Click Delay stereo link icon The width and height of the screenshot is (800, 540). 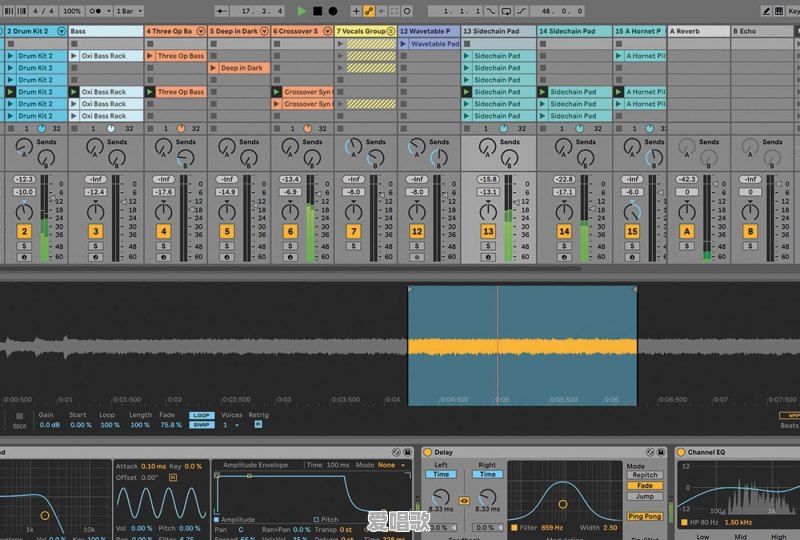(464, 501)
